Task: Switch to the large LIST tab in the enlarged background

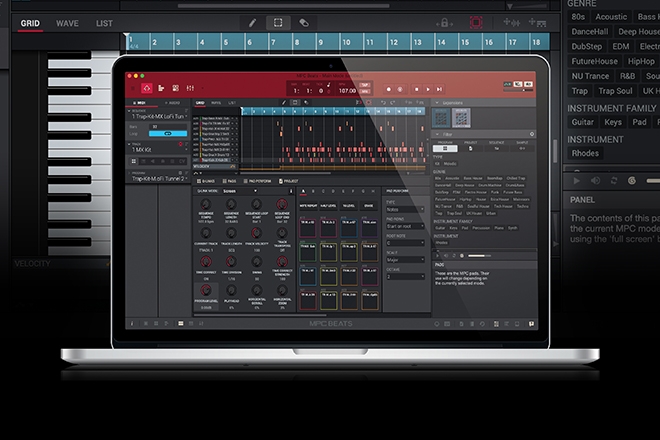Action: click(x=104, y=24)
